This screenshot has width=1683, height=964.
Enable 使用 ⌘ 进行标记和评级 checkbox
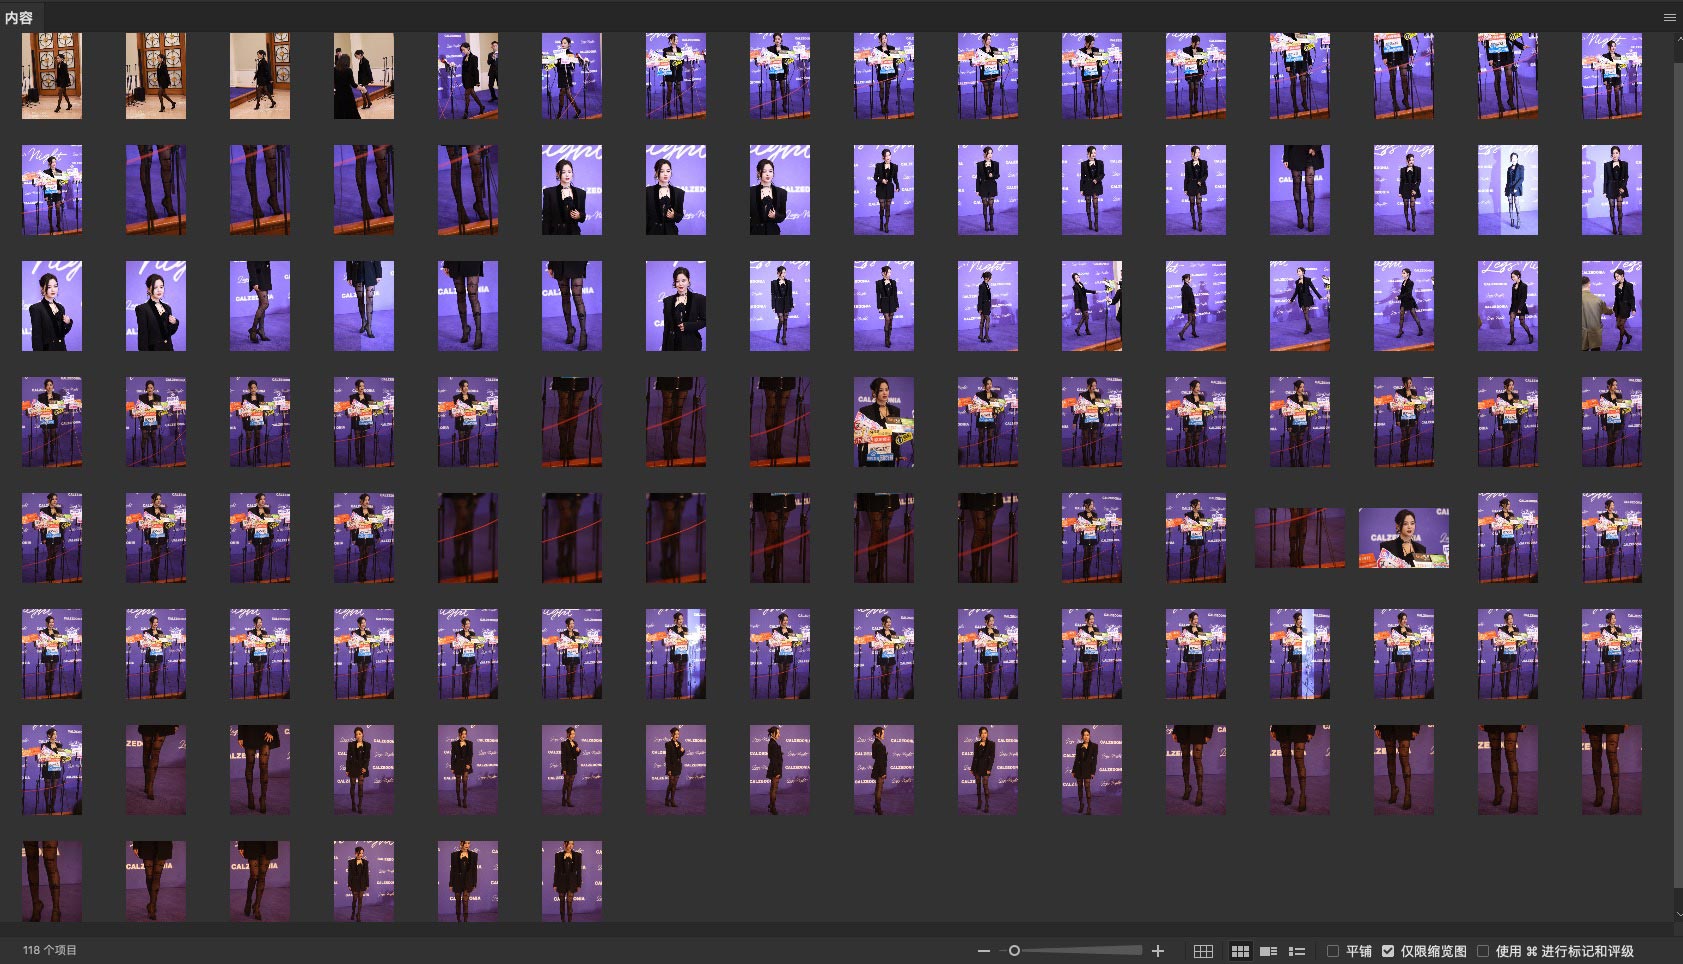1483,951
